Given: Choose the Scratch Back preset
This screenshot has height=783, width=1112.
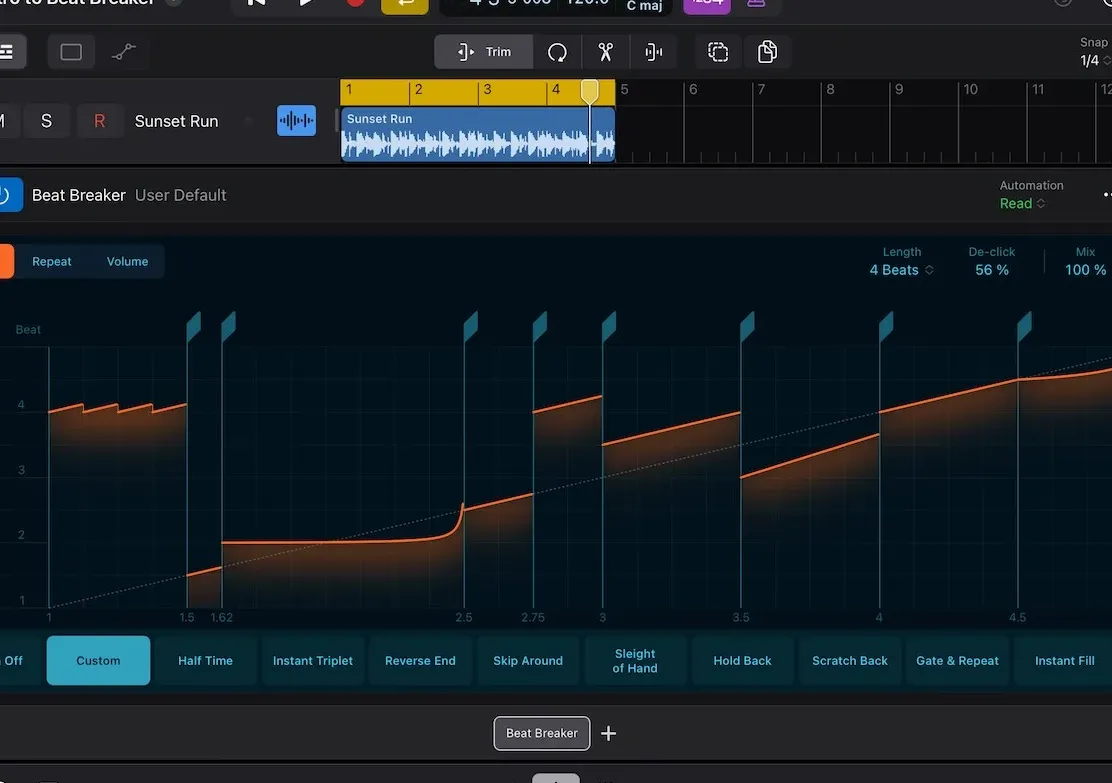Looking at the screenshot, I should point(850,660).
